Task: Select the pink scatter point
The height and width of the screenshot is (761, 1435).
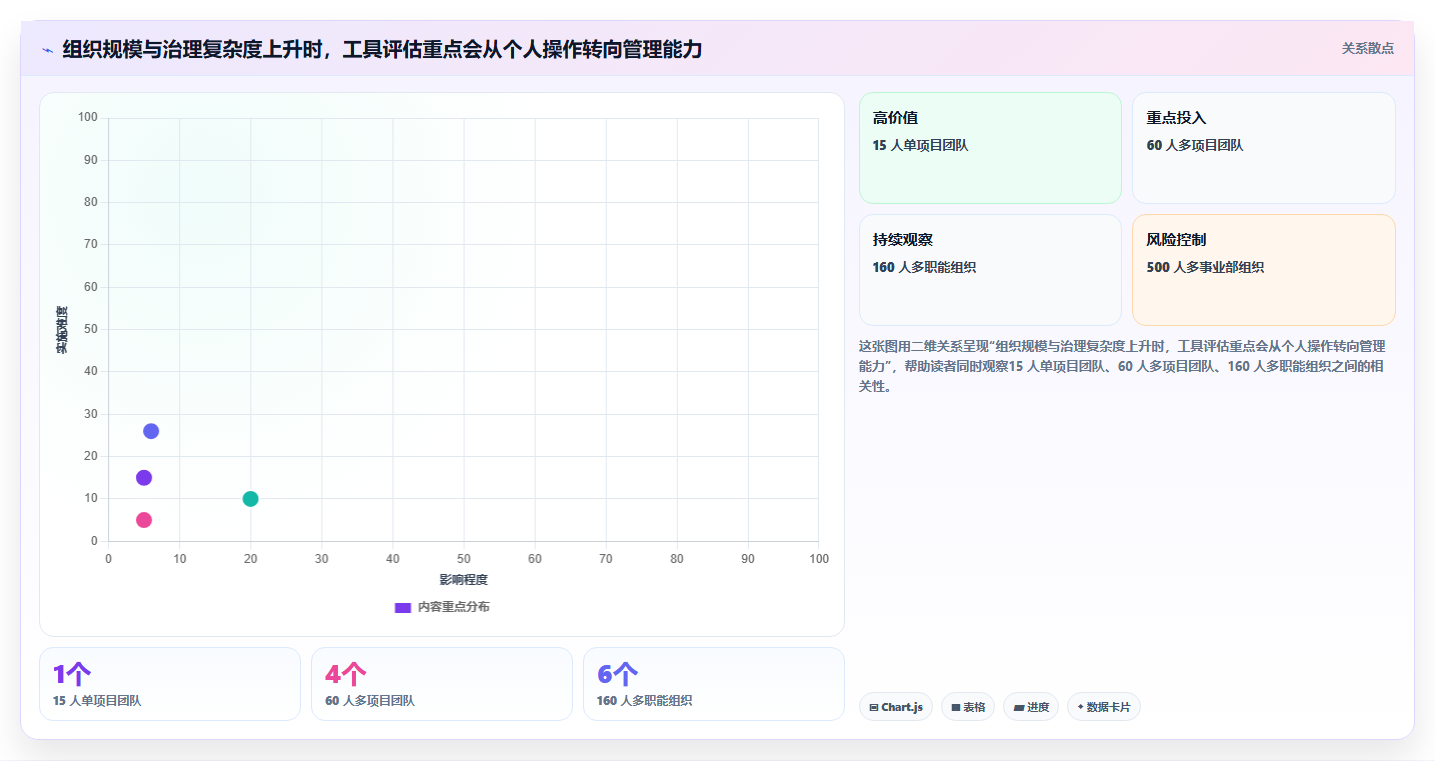Action: click(144, 520)
